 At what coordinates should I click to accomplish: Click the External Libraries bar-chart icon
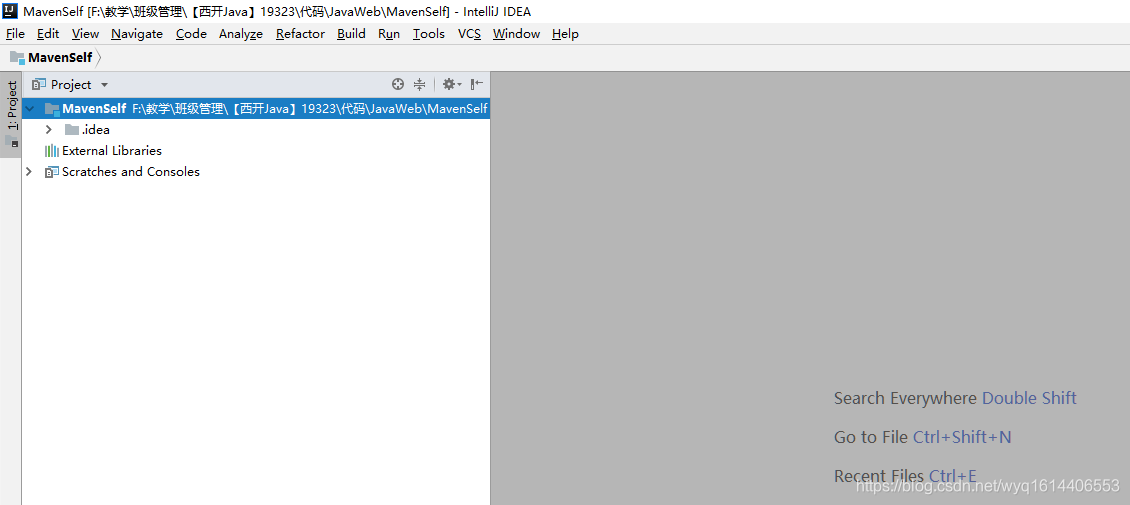point(52,151)
